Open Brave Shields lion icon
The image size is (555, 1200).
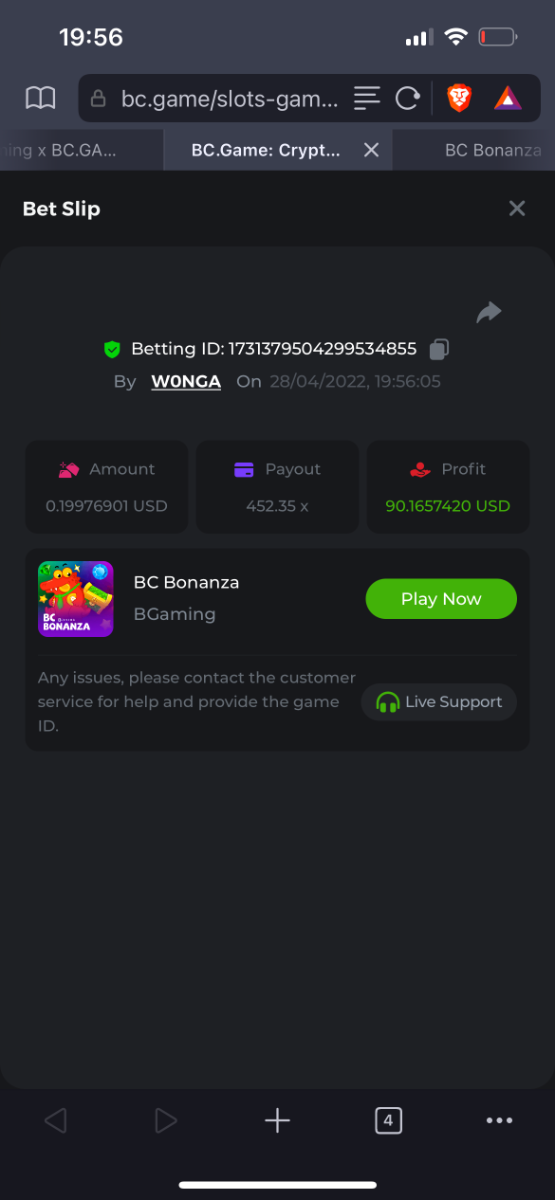click(x=459, y=98)
